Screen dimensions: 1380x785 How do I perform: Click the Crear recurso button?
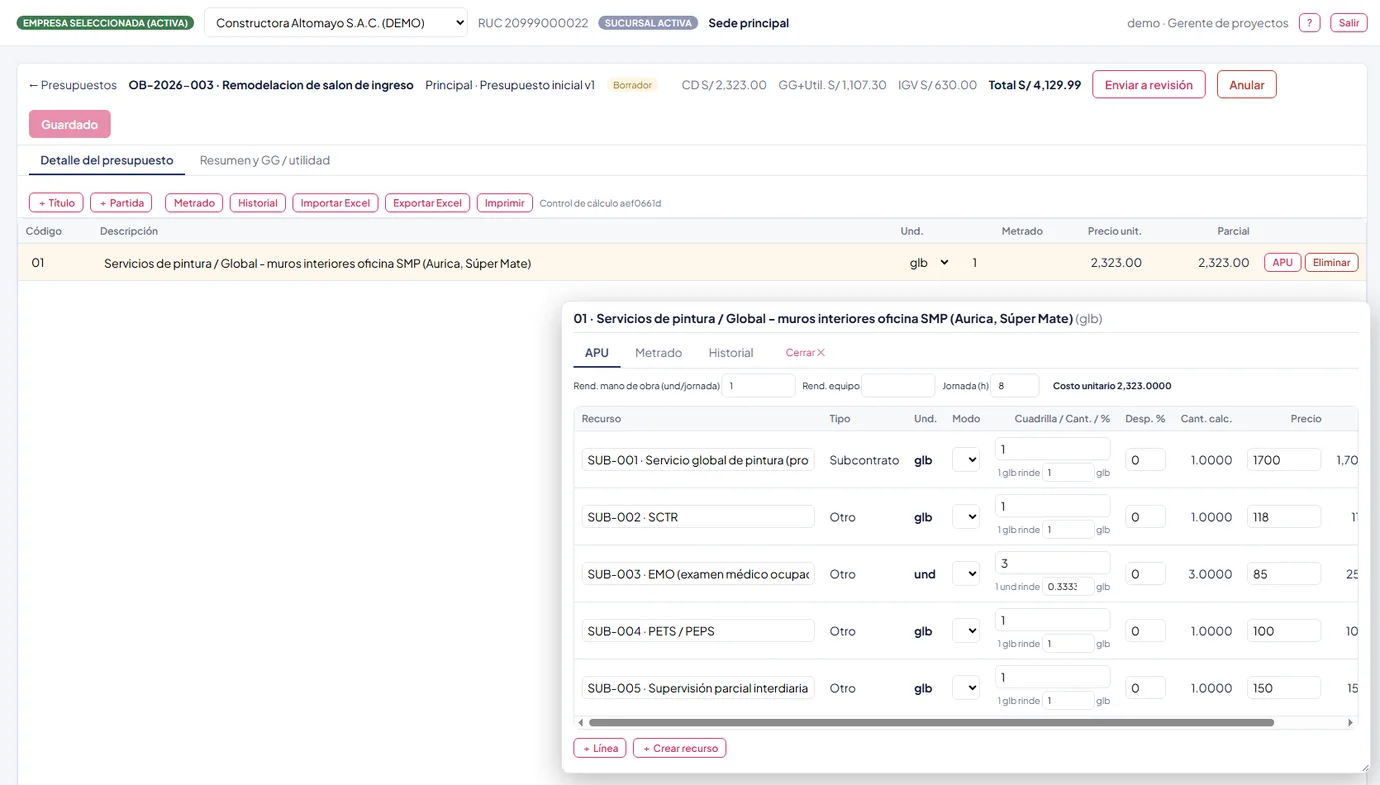pyautogui.click(x=680, y=748)
